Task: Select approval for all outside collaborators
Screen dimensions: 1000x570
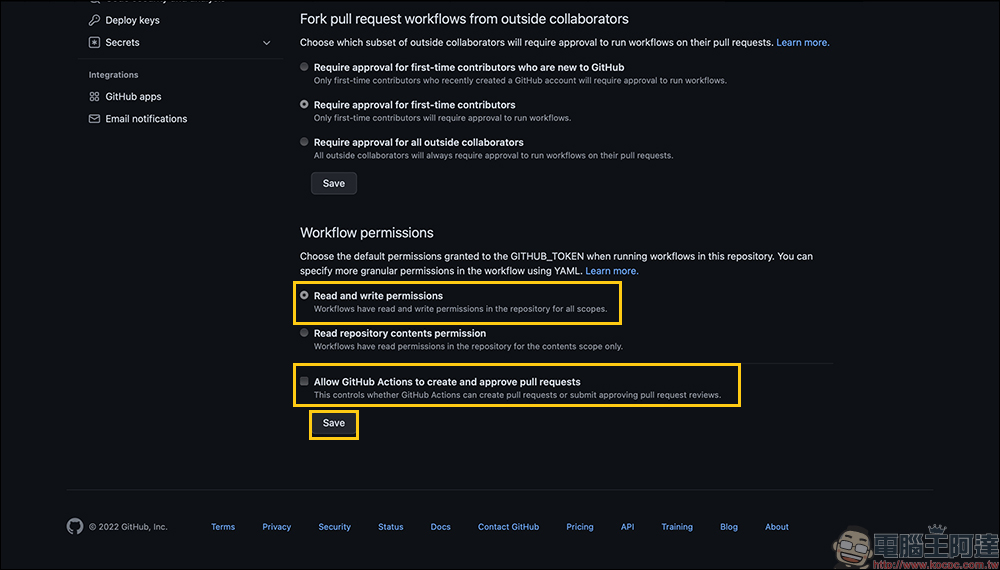Action: 304,142
